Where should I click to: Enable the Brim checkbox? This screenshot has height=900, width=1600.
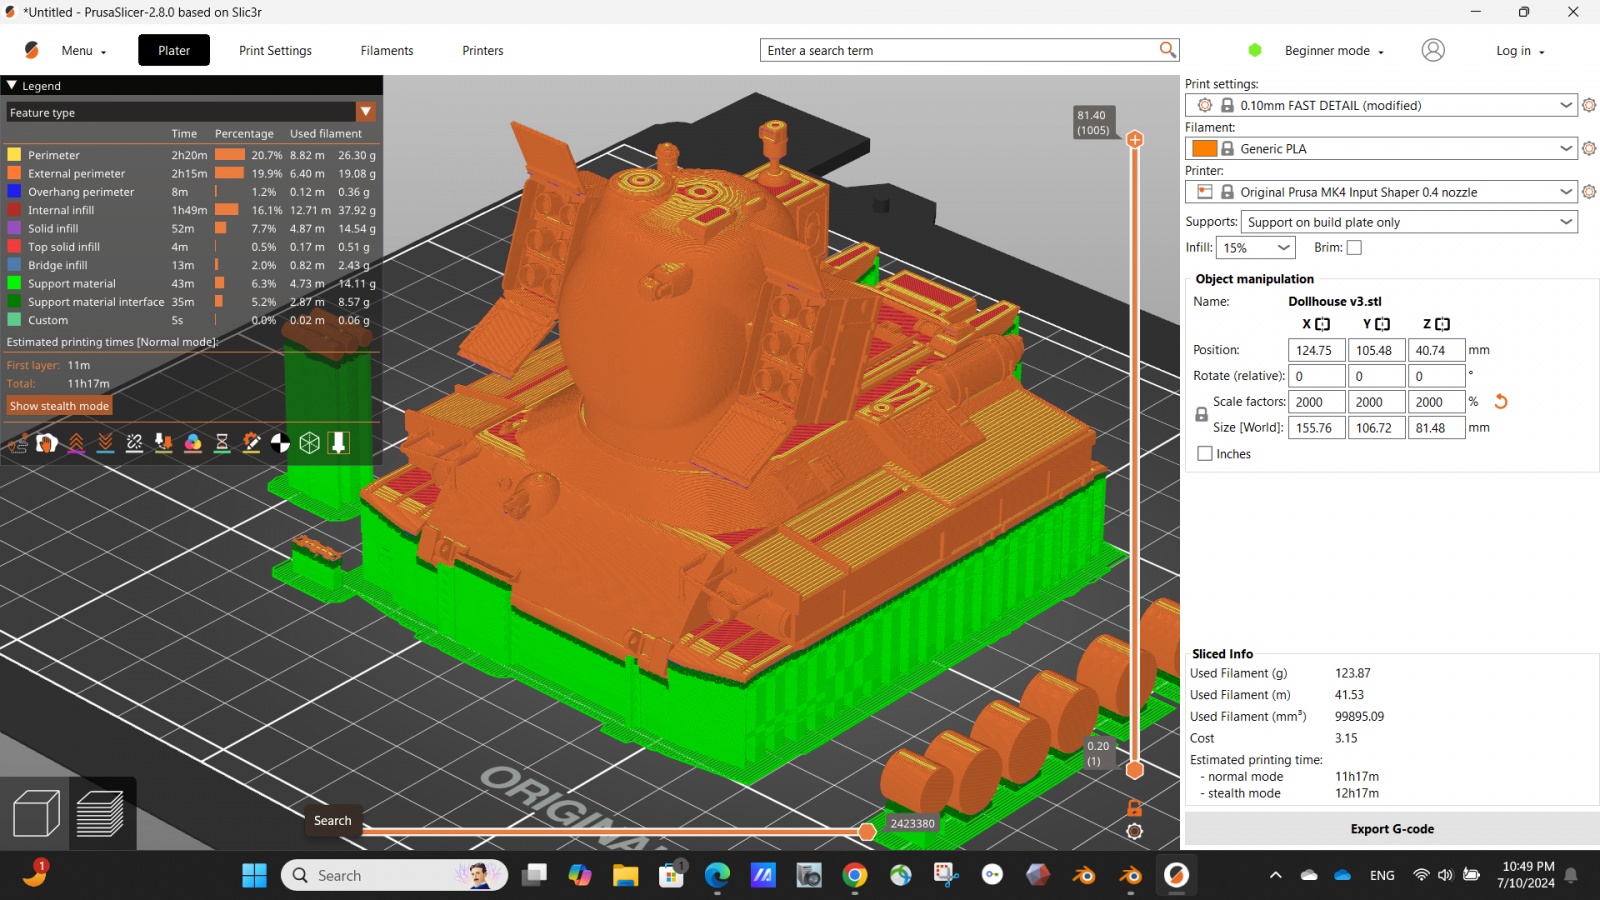[1354, 248]
